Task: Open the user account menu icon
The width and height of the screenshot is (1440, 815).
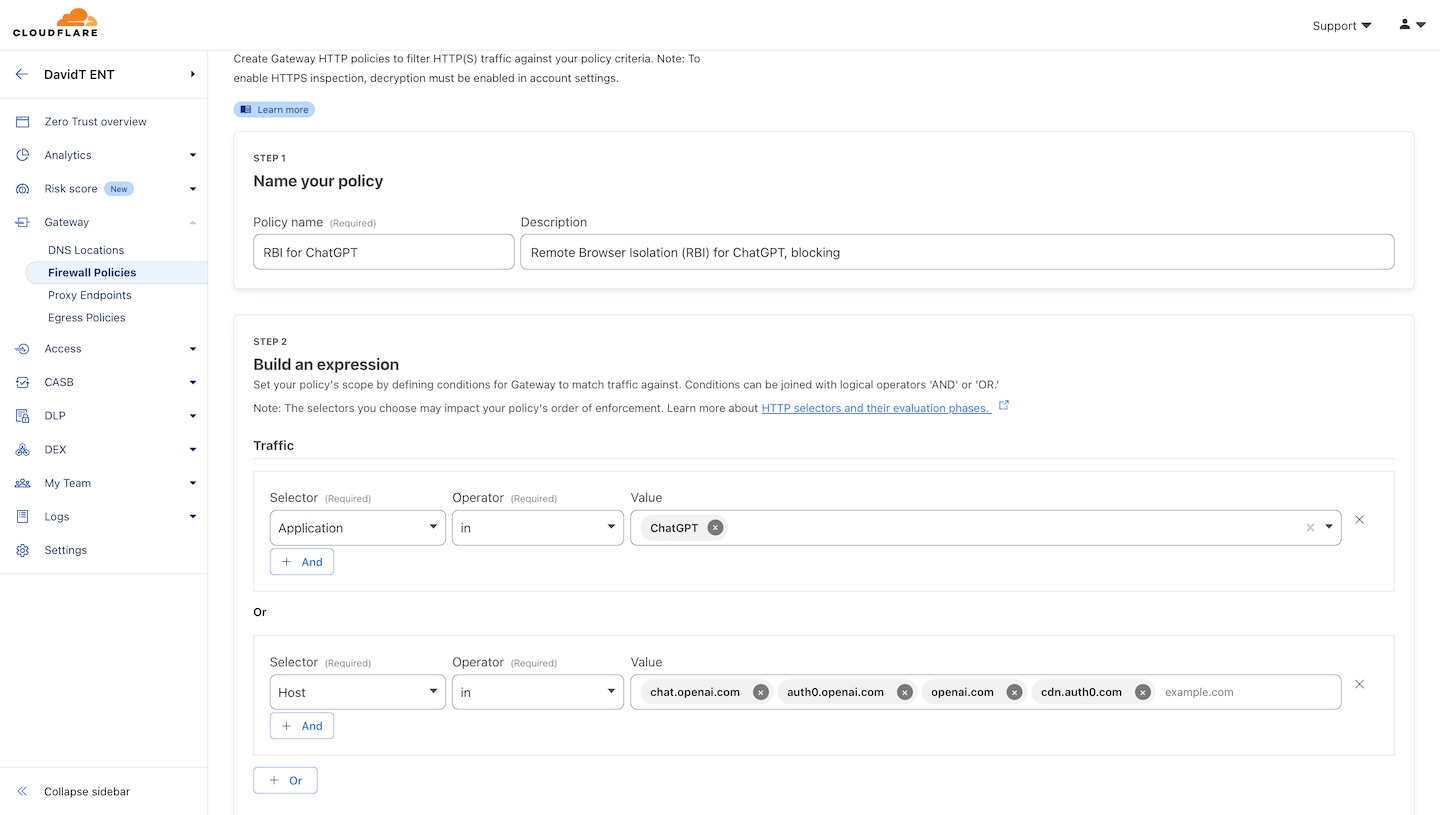Action: tap(1412, 25)
